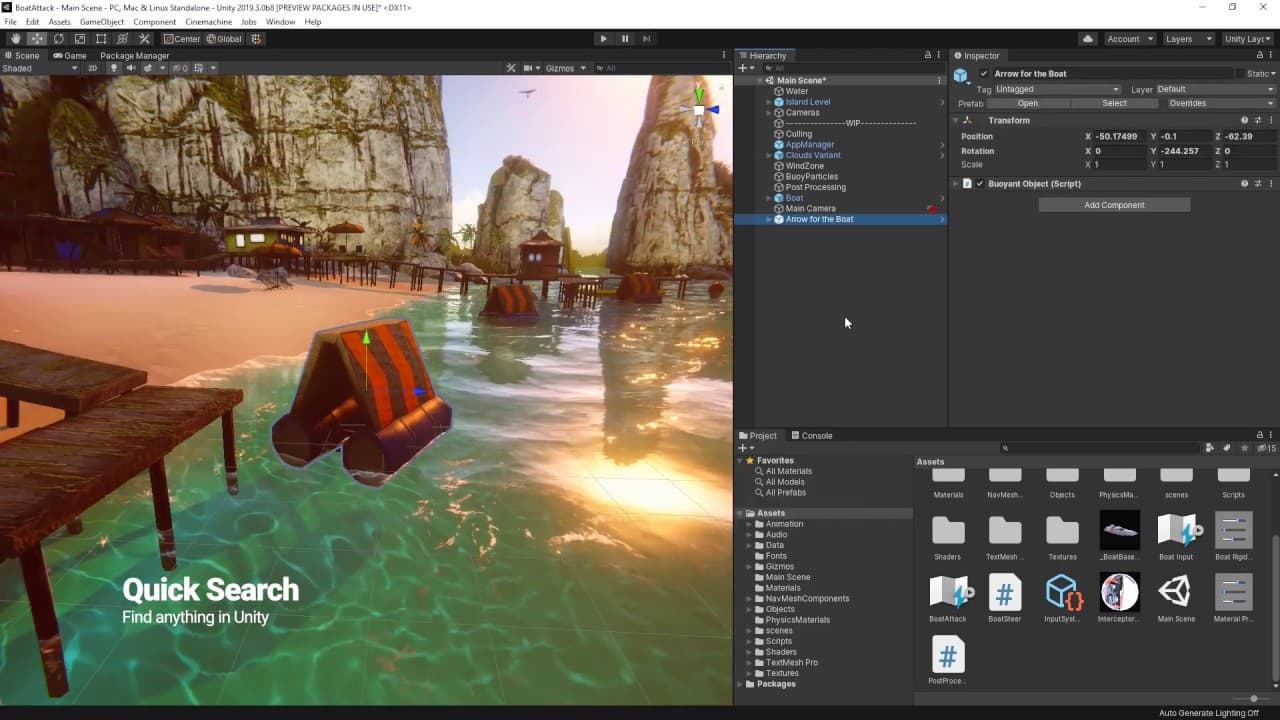Screen dimensions: 1280x720
Task: Toggle 2D view mode in Scene
Action: pos(93,68)
